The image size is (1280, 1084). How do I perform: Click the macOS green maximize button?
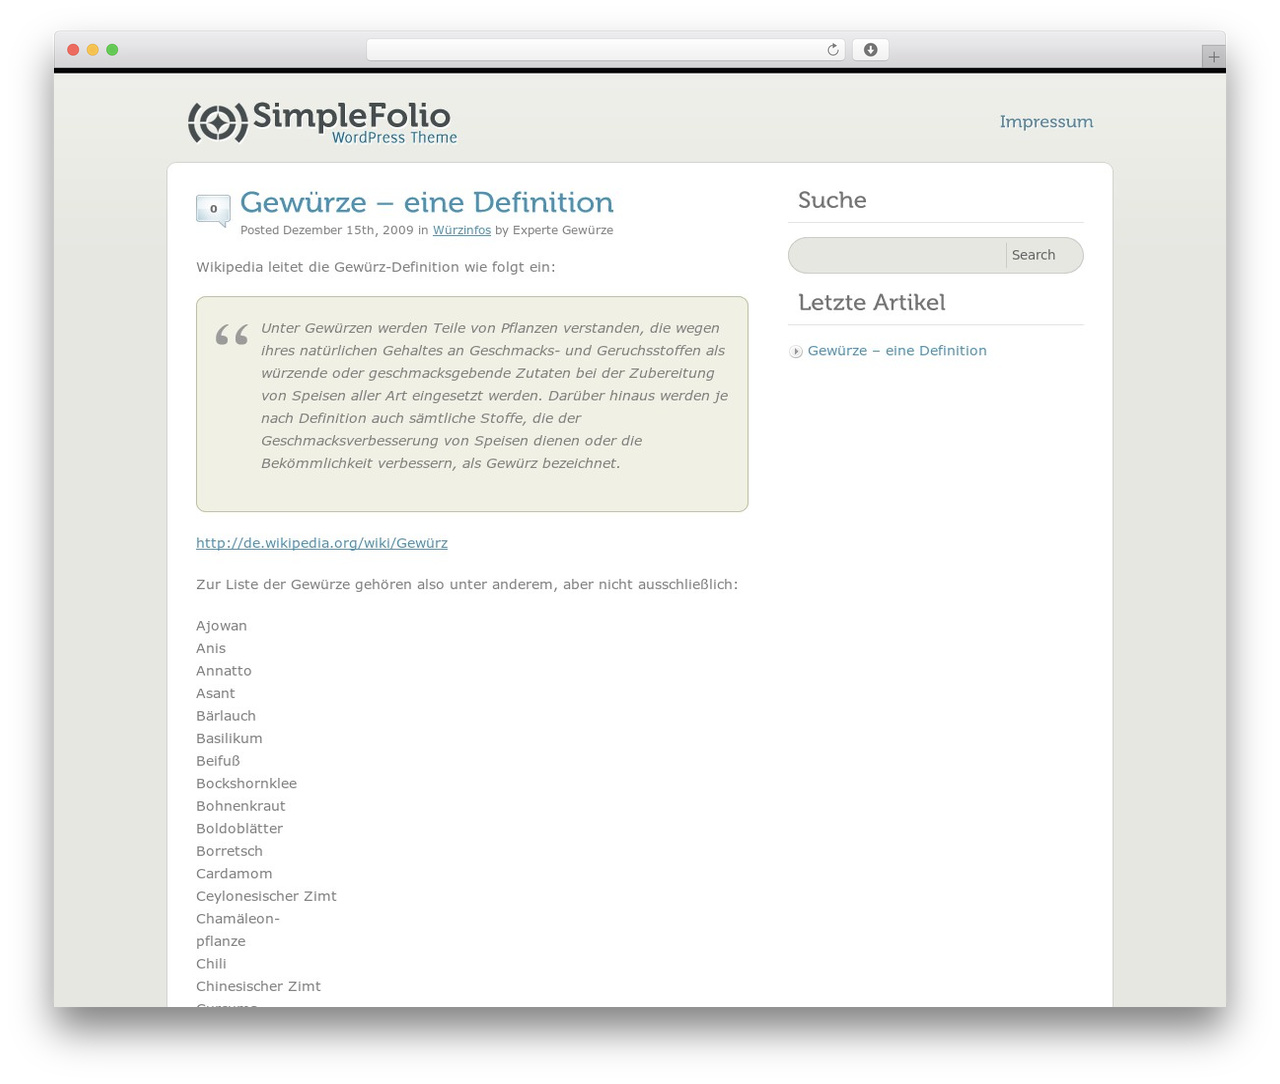point(112,50)
